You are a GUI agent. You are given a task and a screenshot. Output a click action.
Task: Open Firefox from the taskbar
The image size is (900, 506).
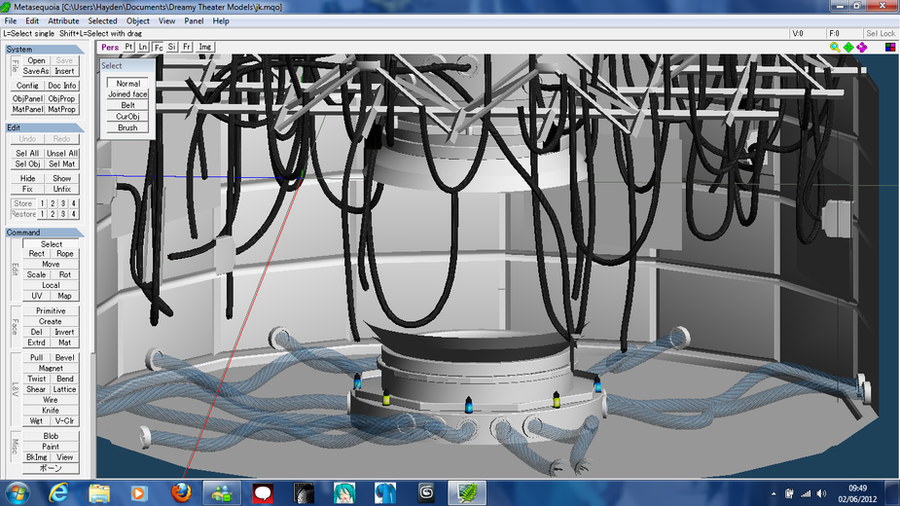(x=181, y=493)
